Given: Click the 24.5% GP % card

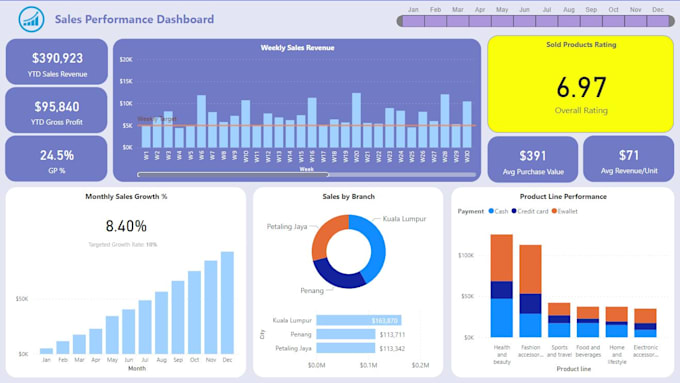Looking at the screenshot, I should click(x=56, y=159).
